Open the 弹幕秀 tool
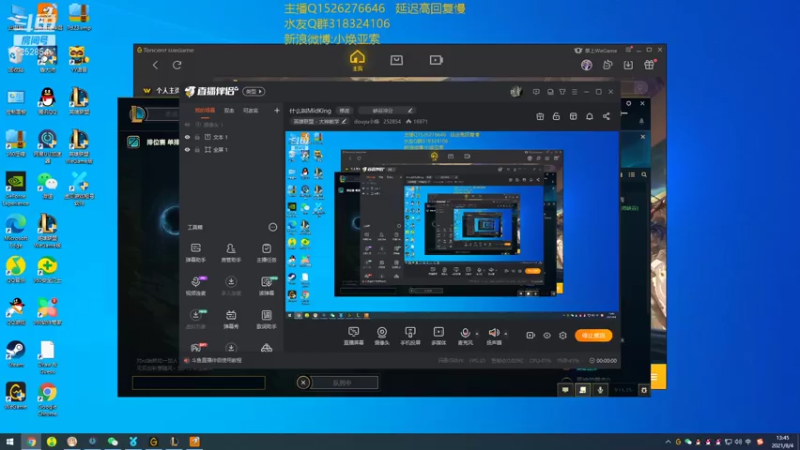This screenshot has height=450, width=800. click(x=231, y=319)
